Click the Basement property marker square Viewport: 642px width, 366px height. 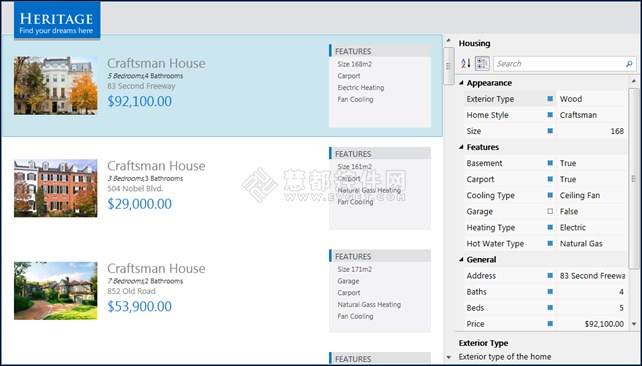pos(550,163)
